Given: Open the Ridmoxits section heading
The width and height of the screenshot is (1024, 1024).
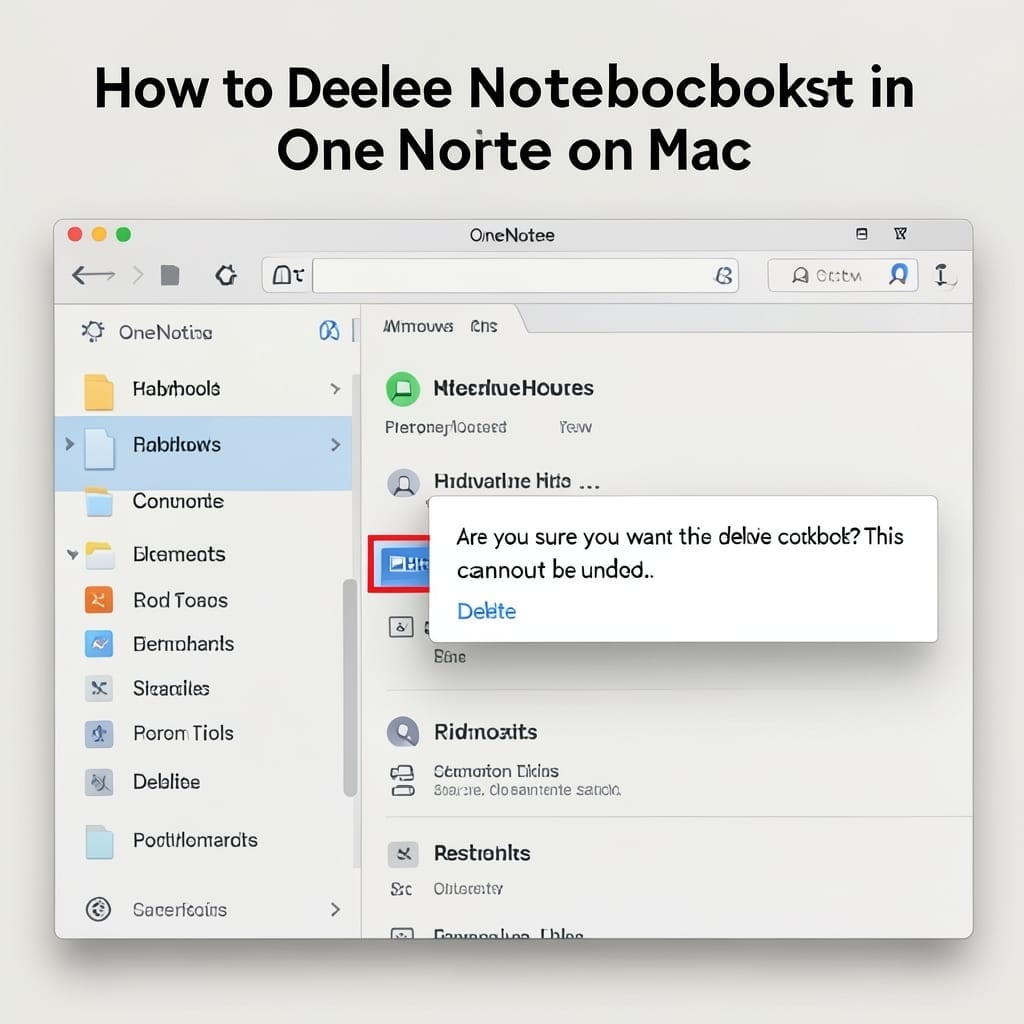Looking at the screenshot, I should click(x=485, y=732).
